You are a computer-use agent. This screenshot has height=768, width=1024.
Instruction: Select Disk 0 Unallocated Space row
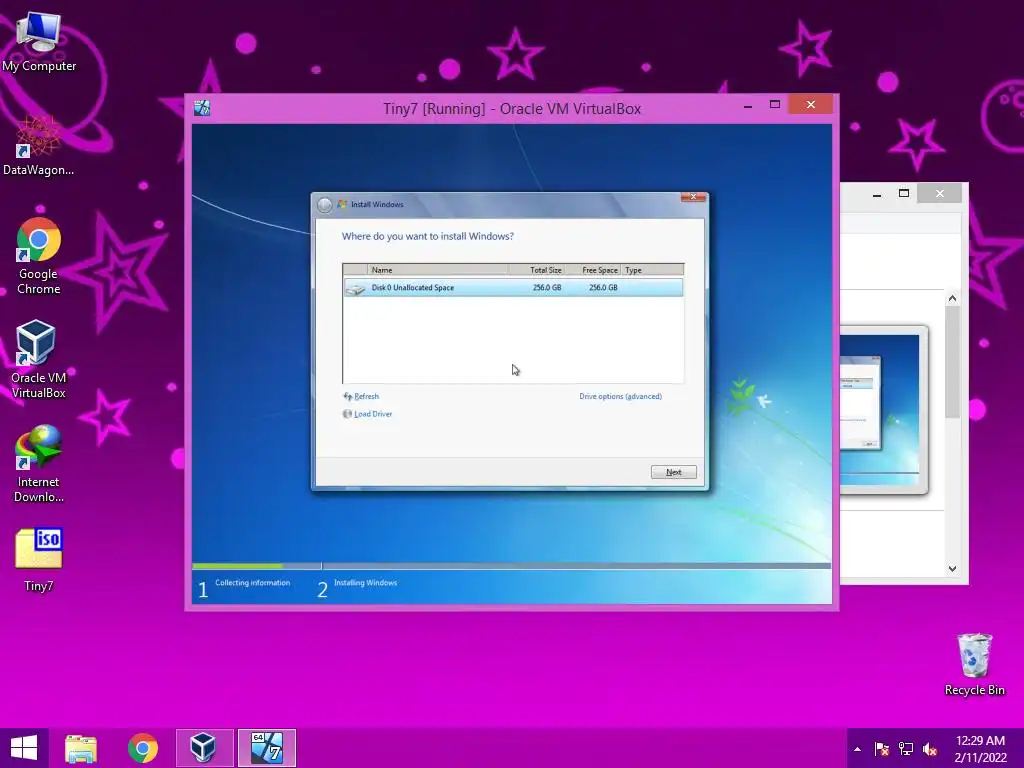point(513,288)
